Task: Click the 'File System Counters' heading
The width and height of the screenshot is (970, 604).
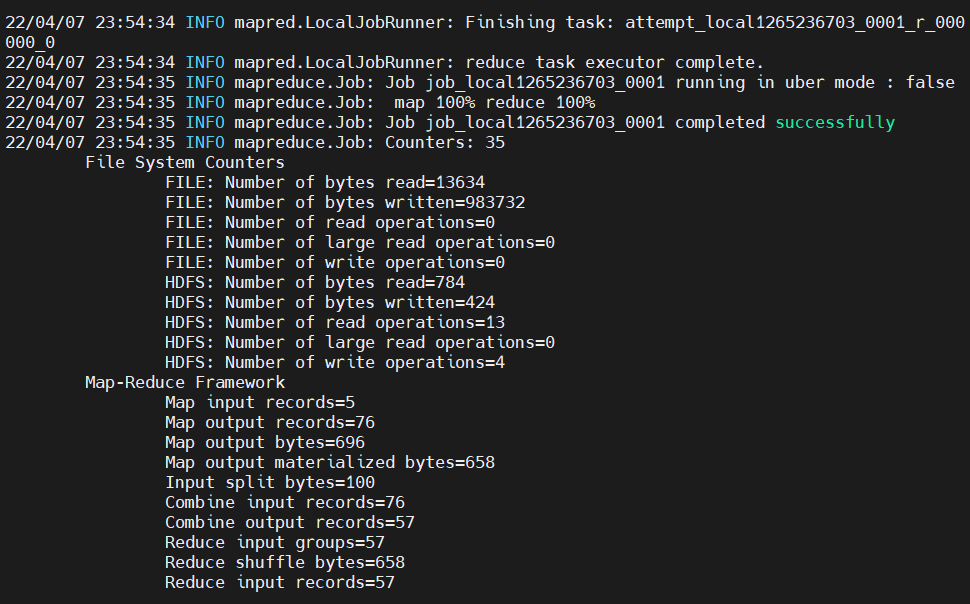Action: (x=186, y=162)
